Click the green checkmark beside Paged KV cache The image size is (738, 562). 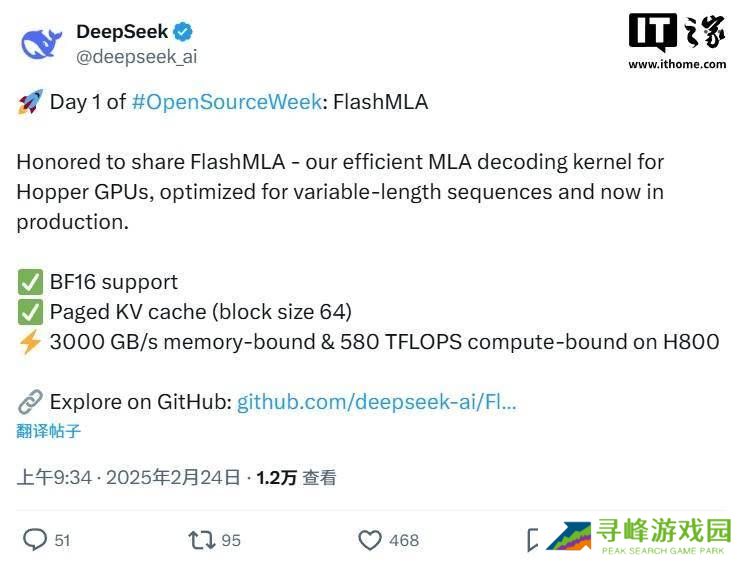click(29, 312)
